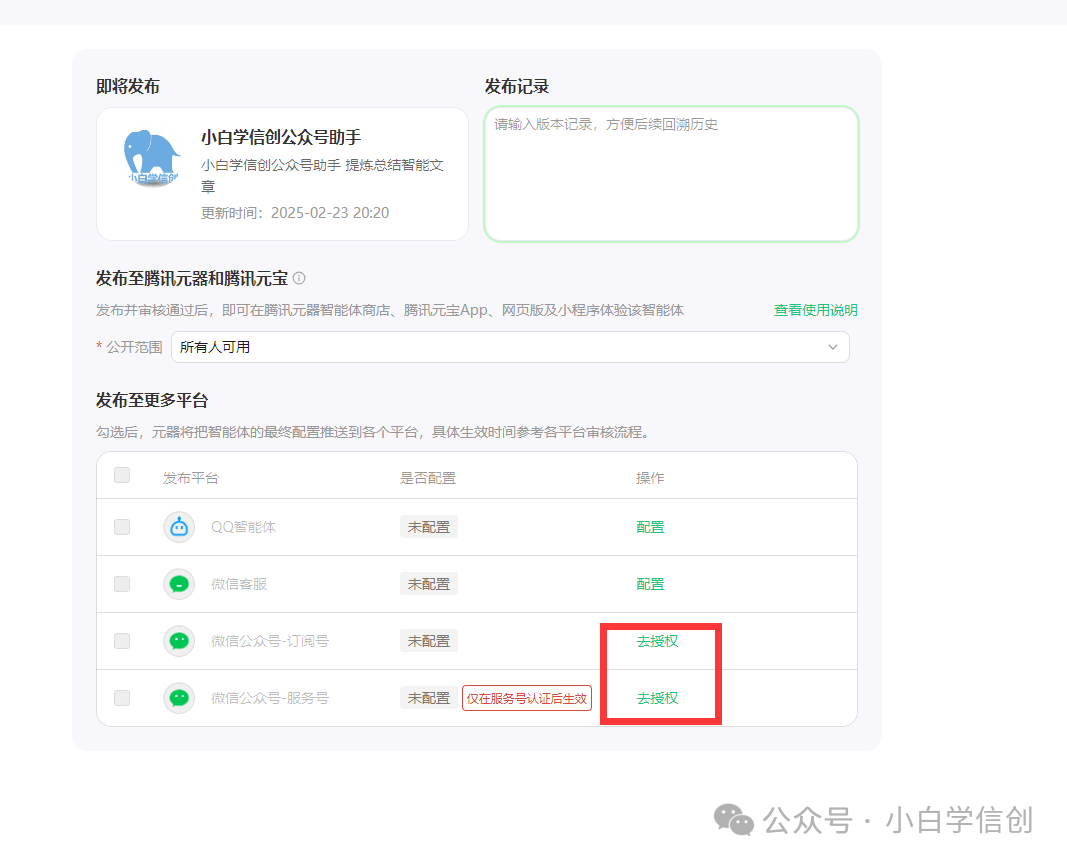Click the 公开范围 field label
Image resolution: width=1067 pixels, height=863 pixels.
coord(134,347)
